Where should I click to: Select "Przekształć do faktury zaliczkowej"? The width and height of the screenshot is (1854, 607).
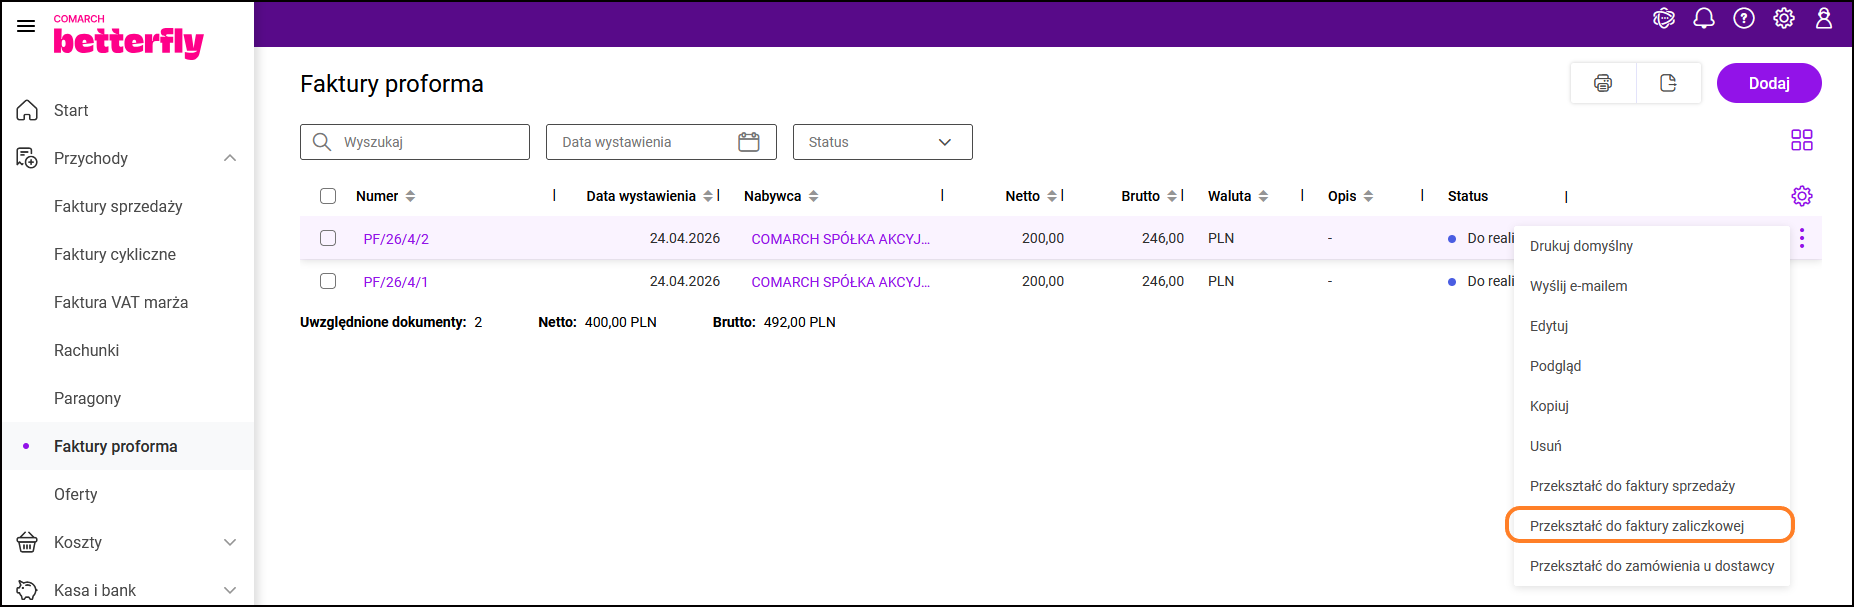(x=1637, y=526)
